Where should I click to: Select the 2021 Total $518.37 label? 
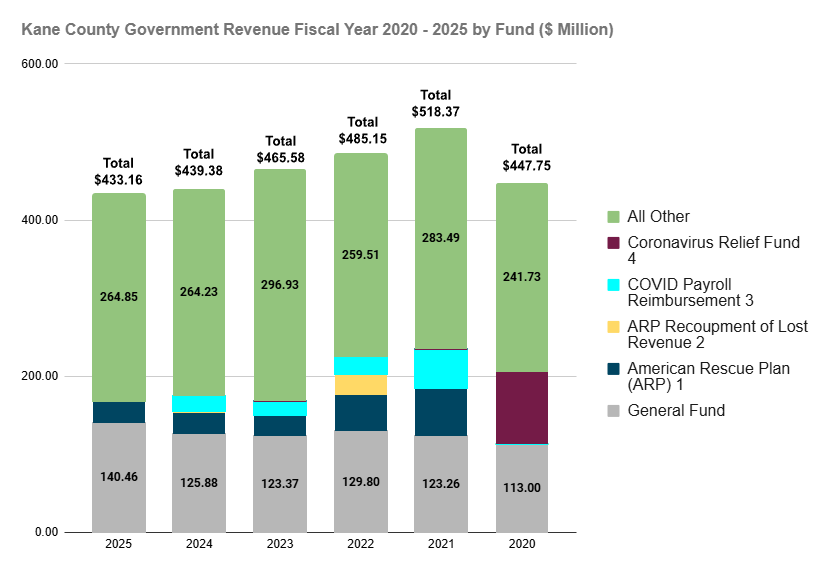coord(441,104)
